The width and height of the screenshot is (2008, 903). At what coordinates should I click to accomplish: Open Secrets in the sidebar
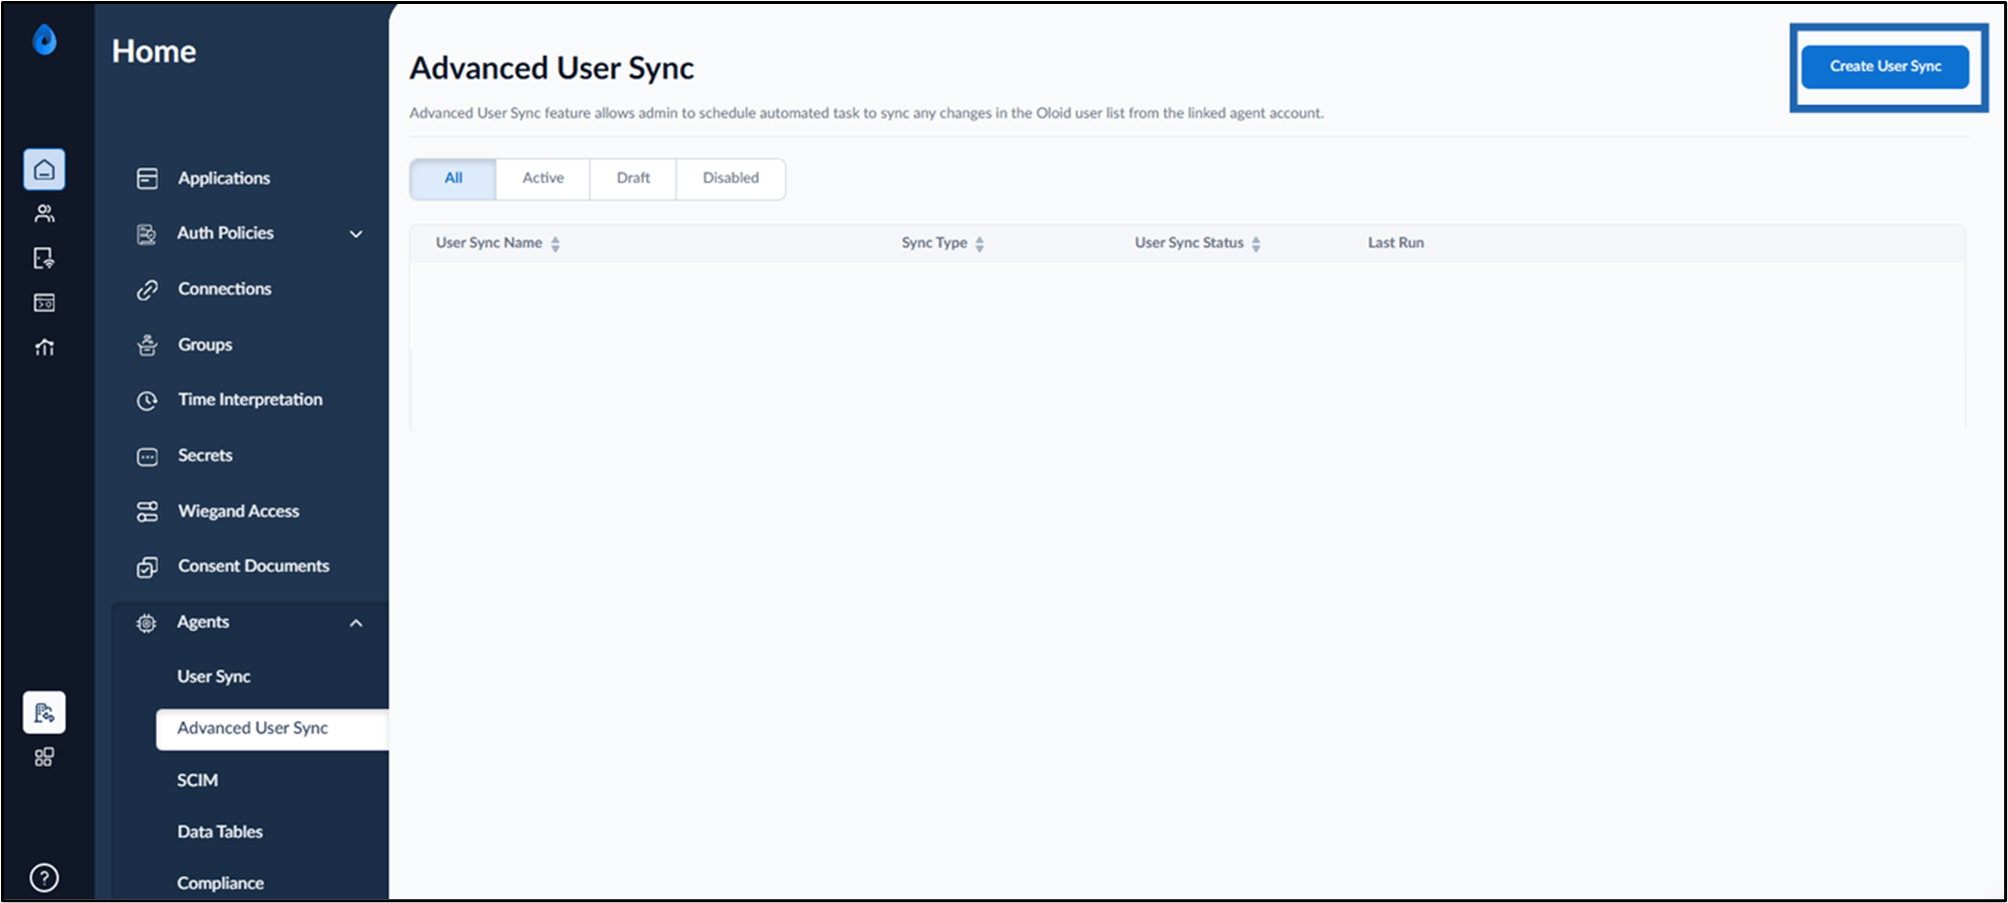(x=205, y=455)
